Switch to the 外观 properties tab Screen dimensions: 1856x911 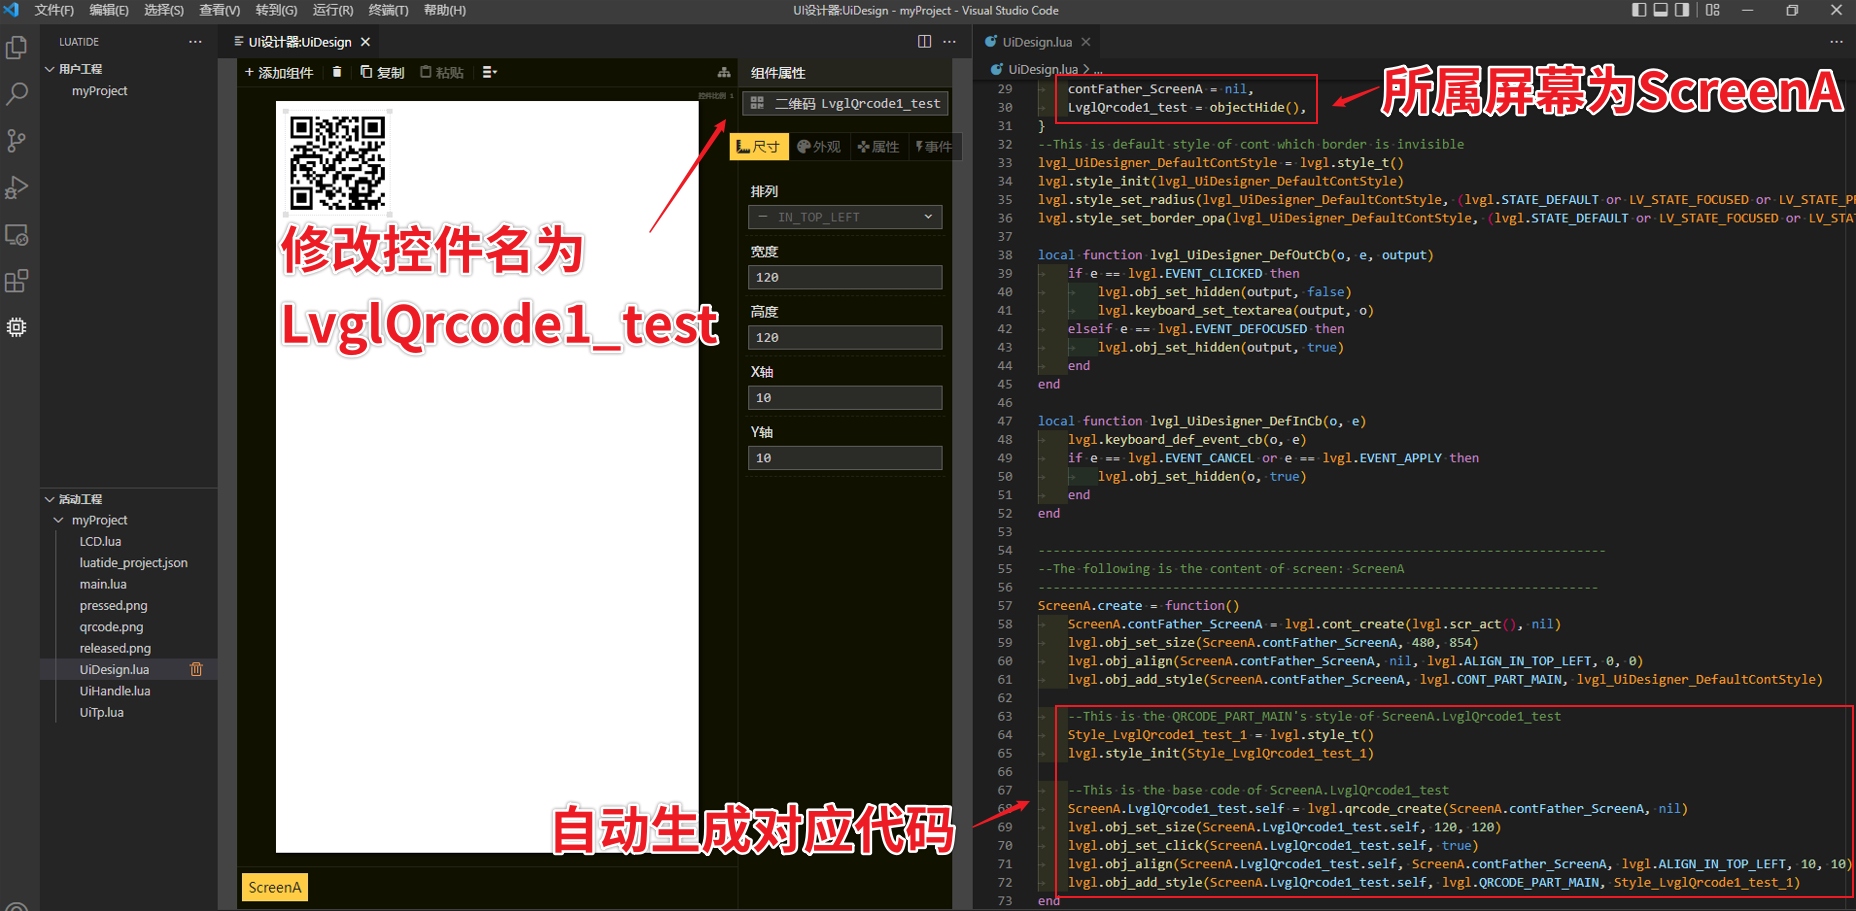(819, 146)
